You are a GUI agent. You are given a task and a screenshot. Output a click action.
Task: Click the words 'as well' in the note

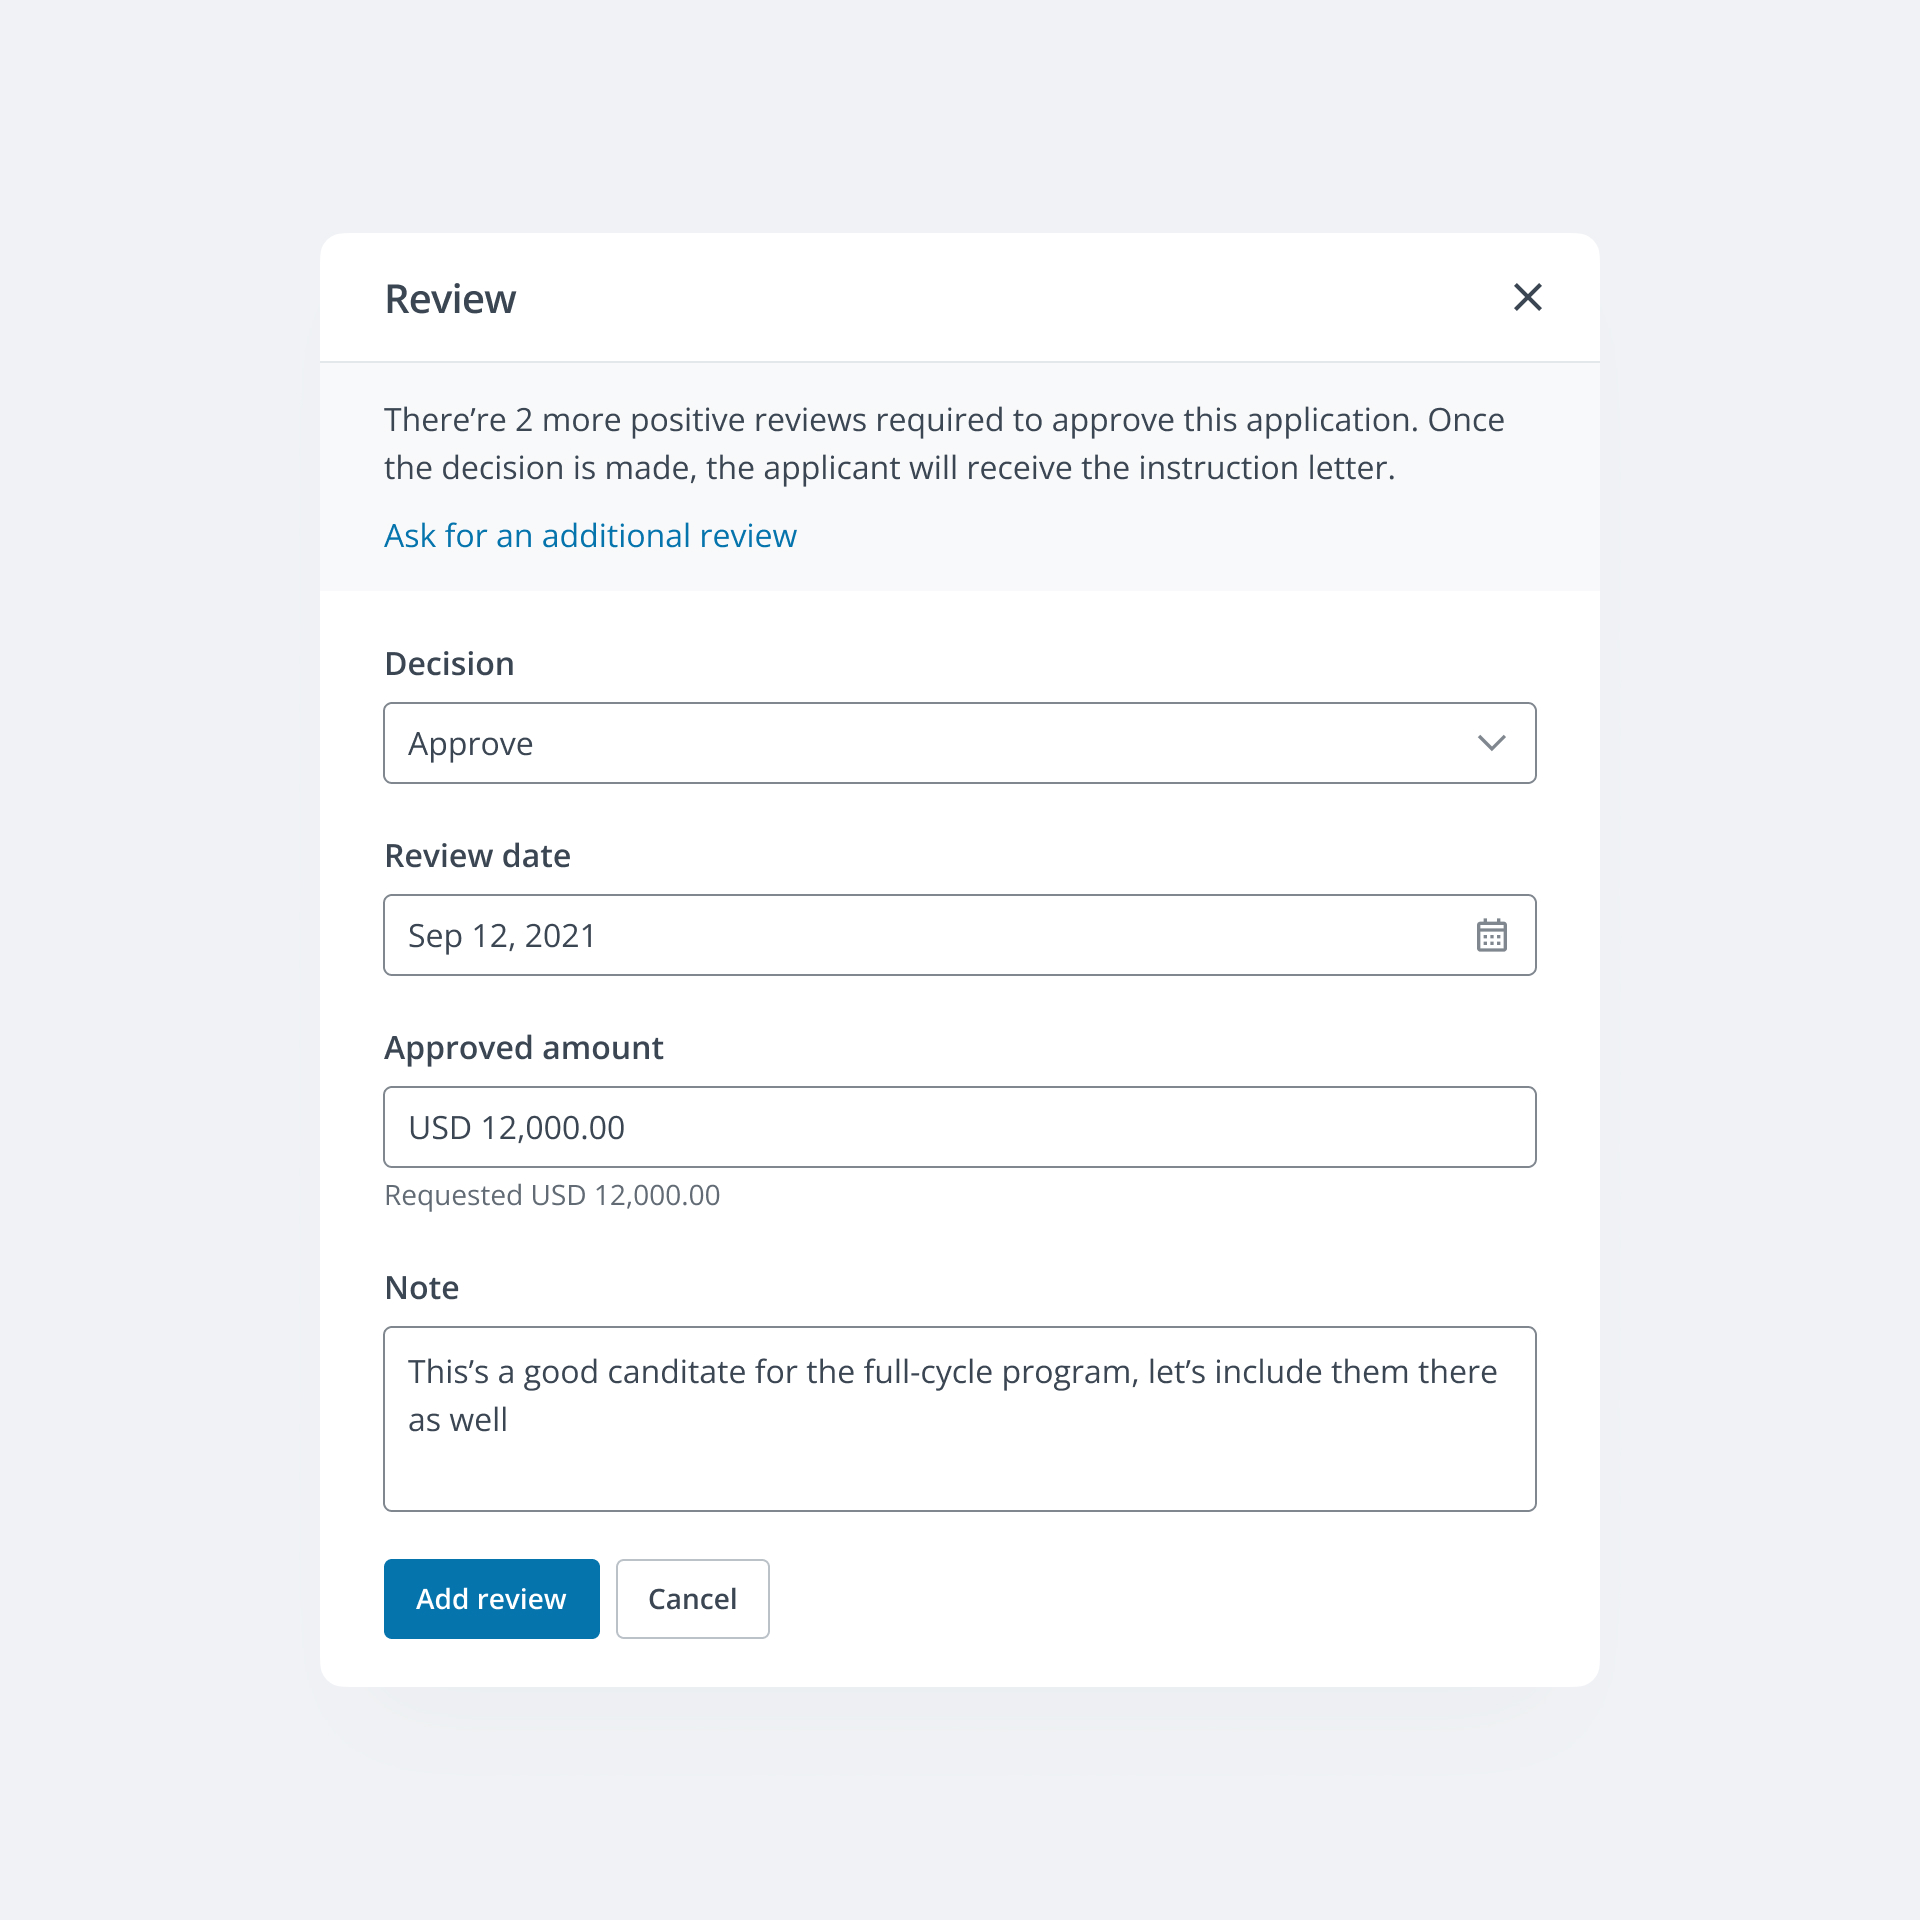458,1420
